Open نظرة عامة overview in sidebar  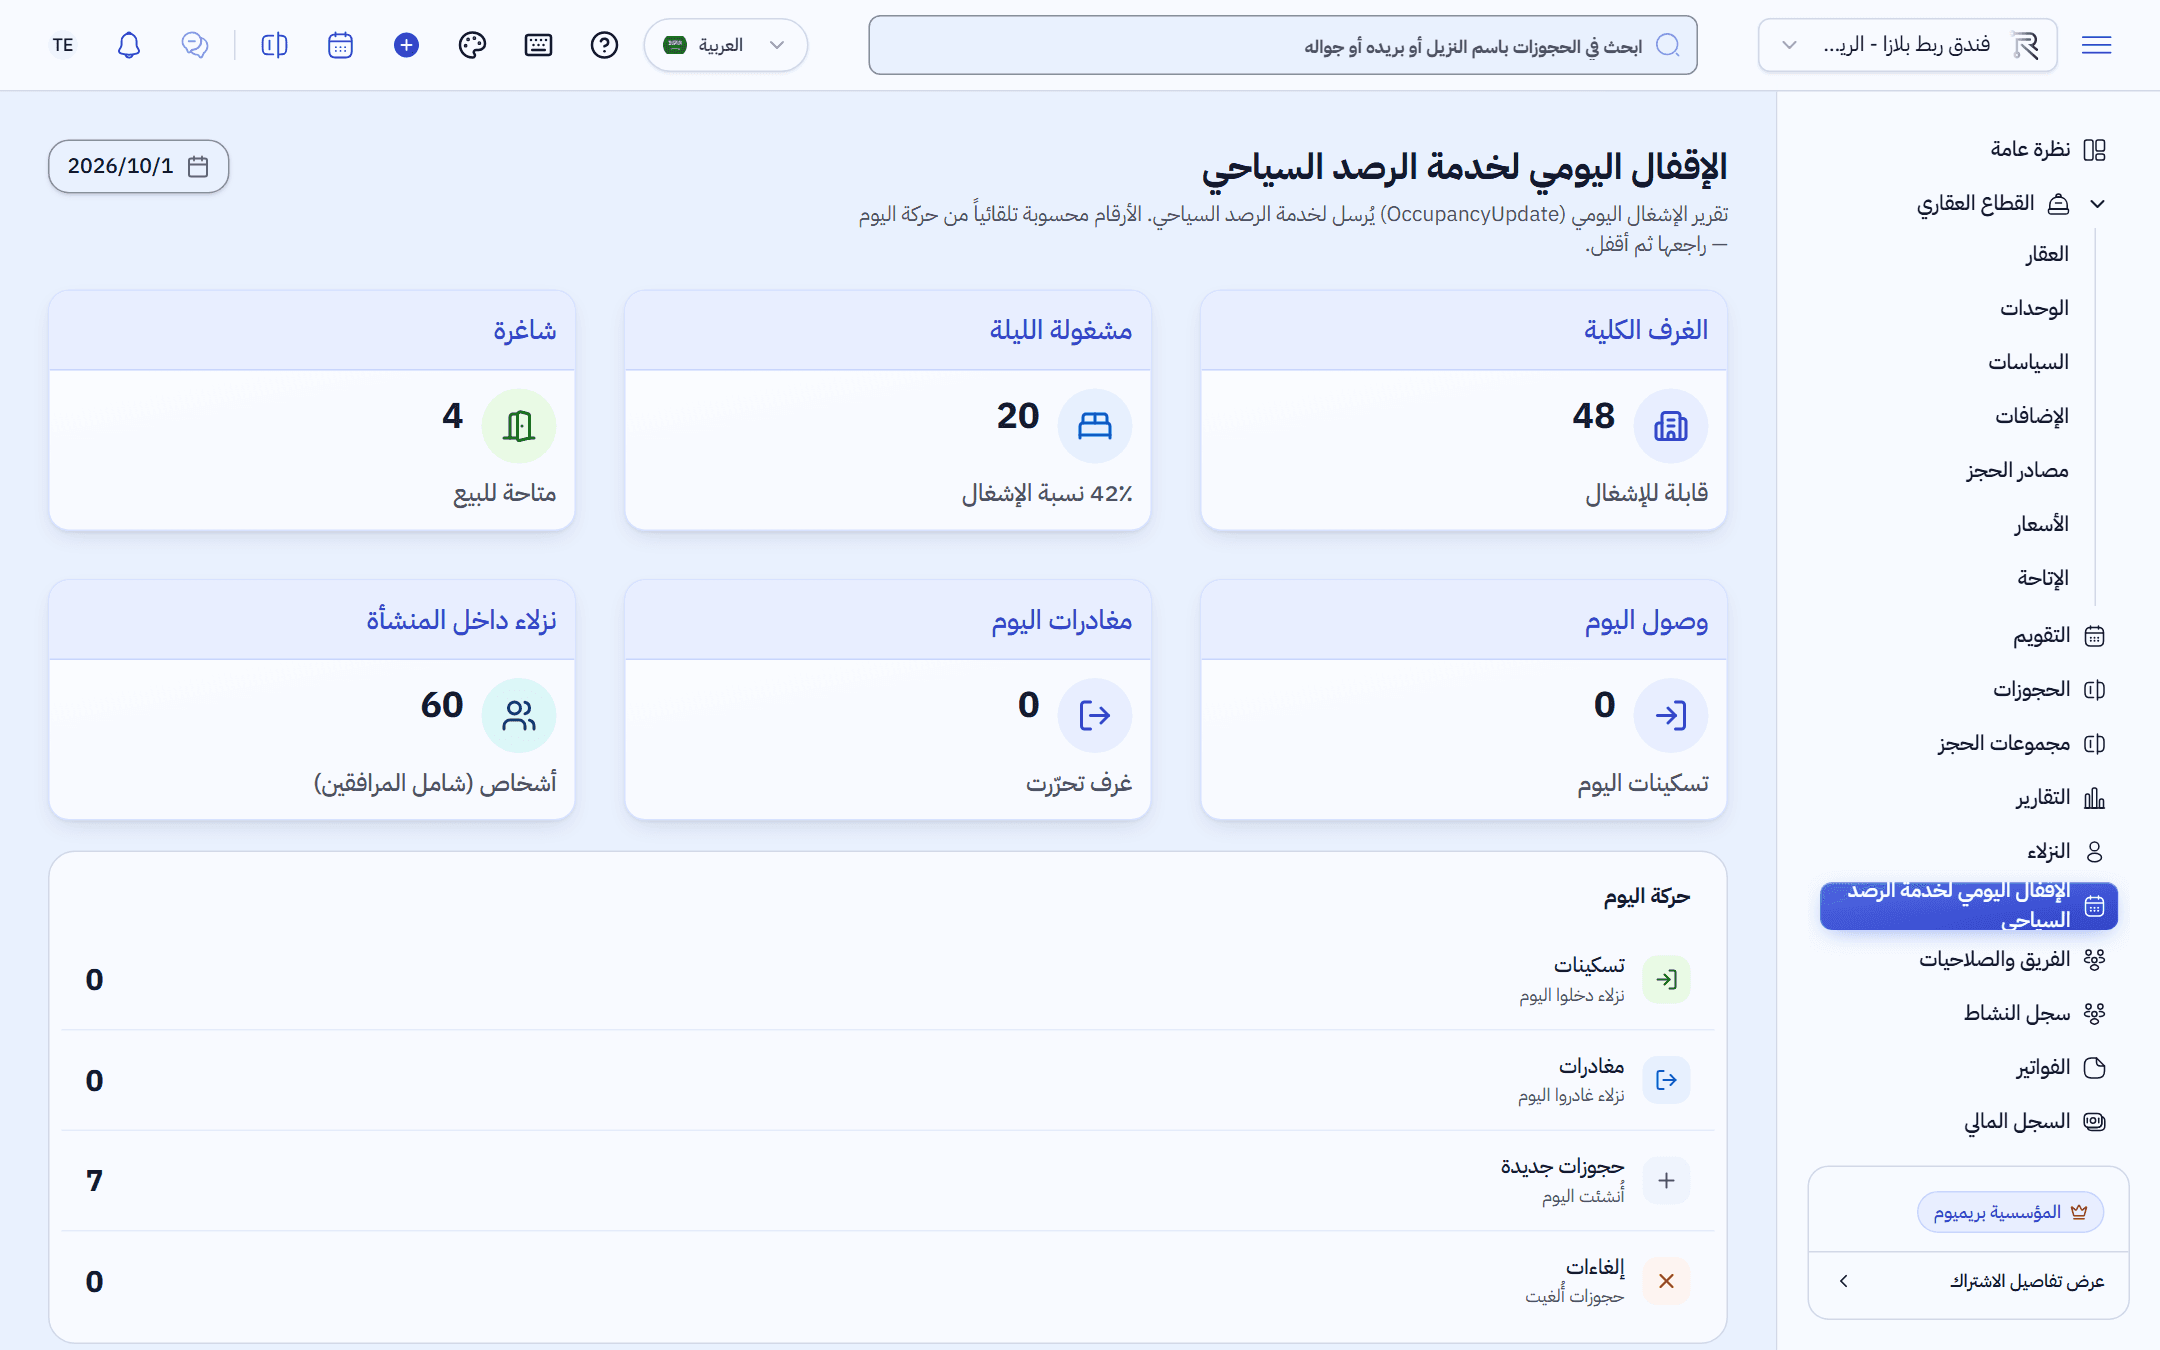coord(2048,149)
